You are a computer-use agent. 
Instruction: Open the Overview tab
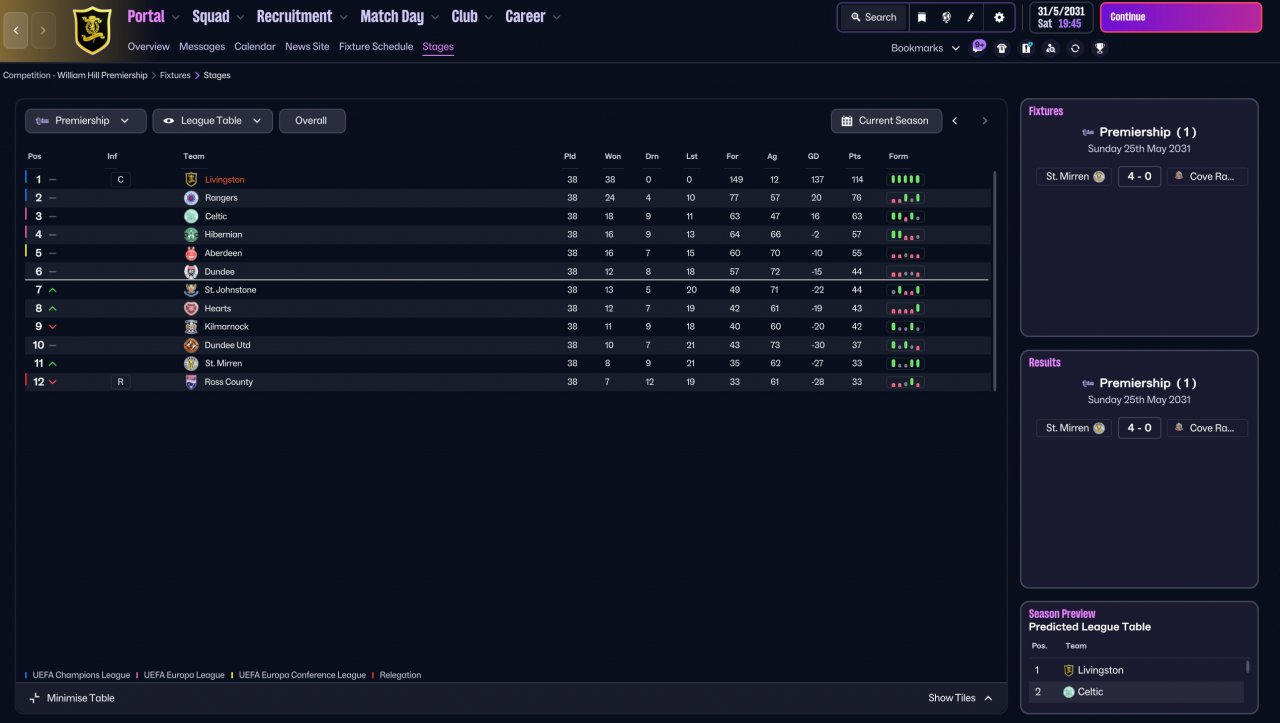pos(149,47)
